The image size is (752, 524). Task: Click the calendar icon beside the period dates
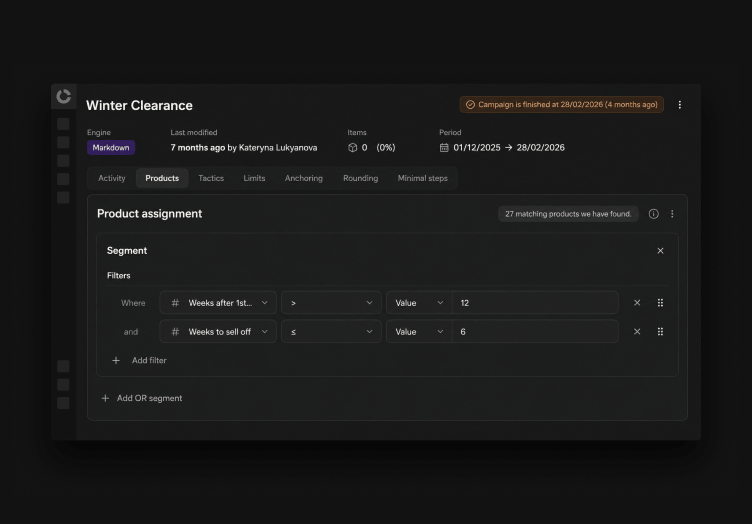[444, 148]
